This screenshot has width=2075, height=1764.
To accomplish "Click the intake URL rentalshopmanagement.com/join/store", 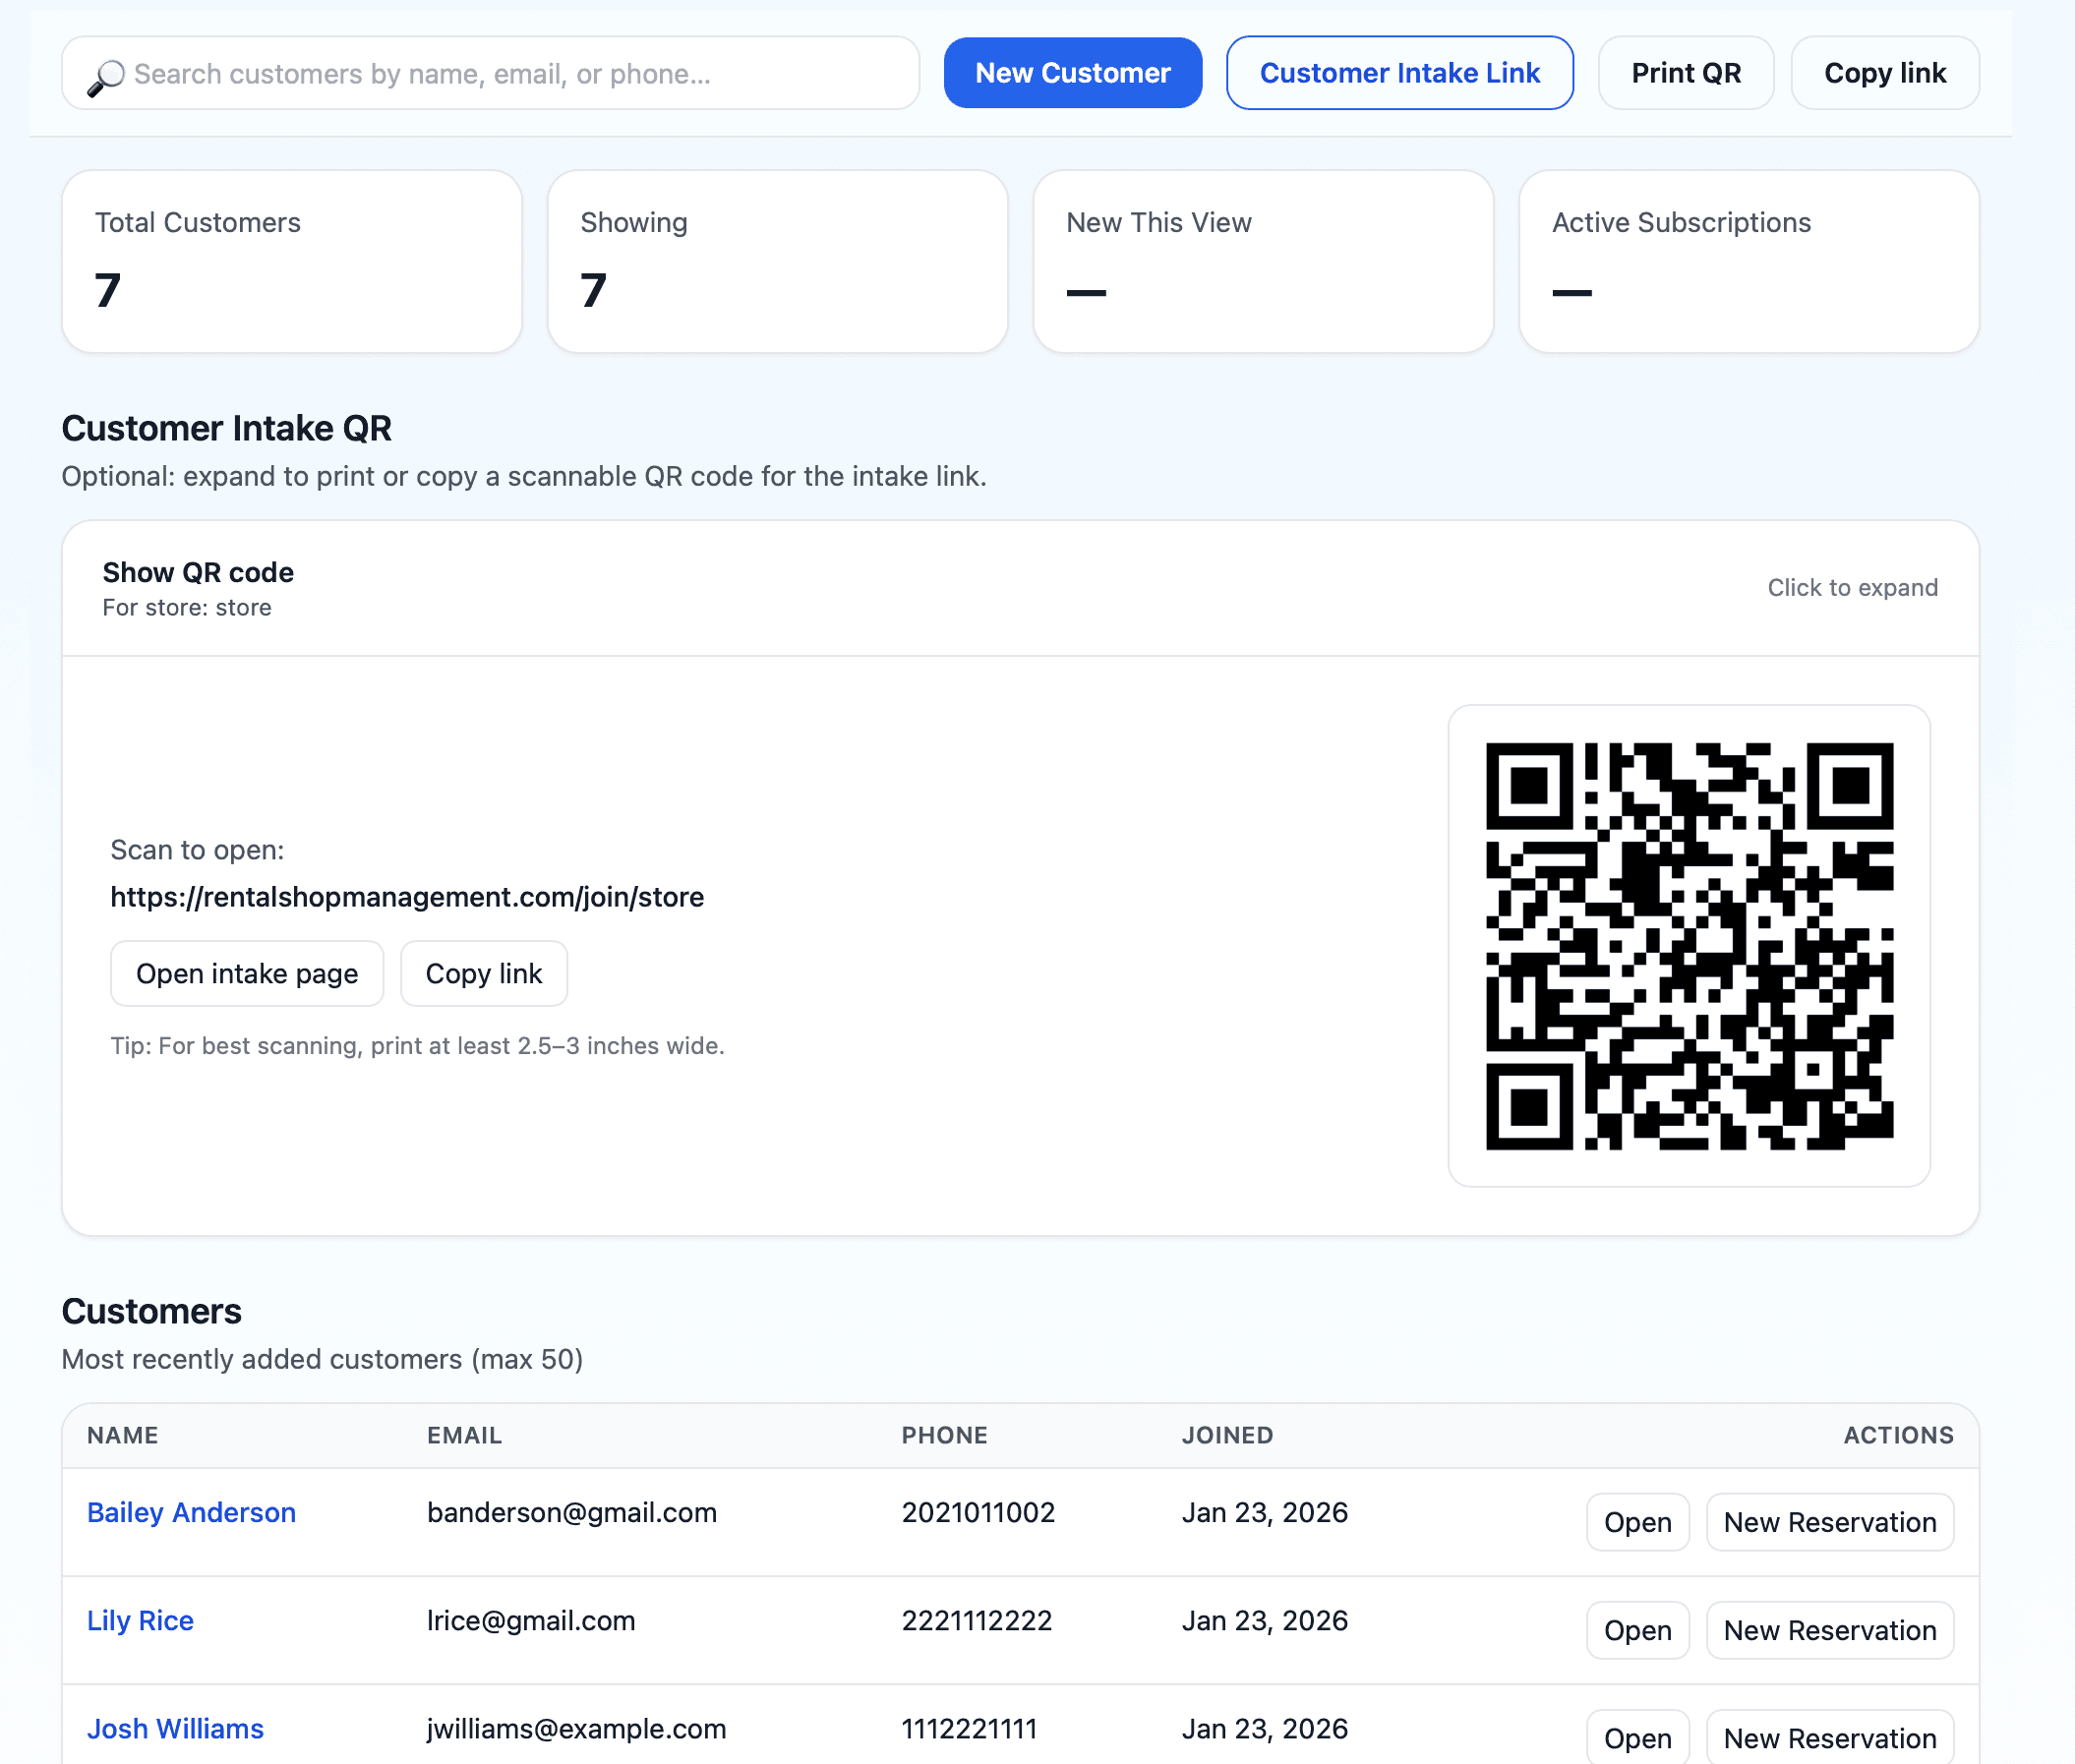I will click(x=407, y=897).
